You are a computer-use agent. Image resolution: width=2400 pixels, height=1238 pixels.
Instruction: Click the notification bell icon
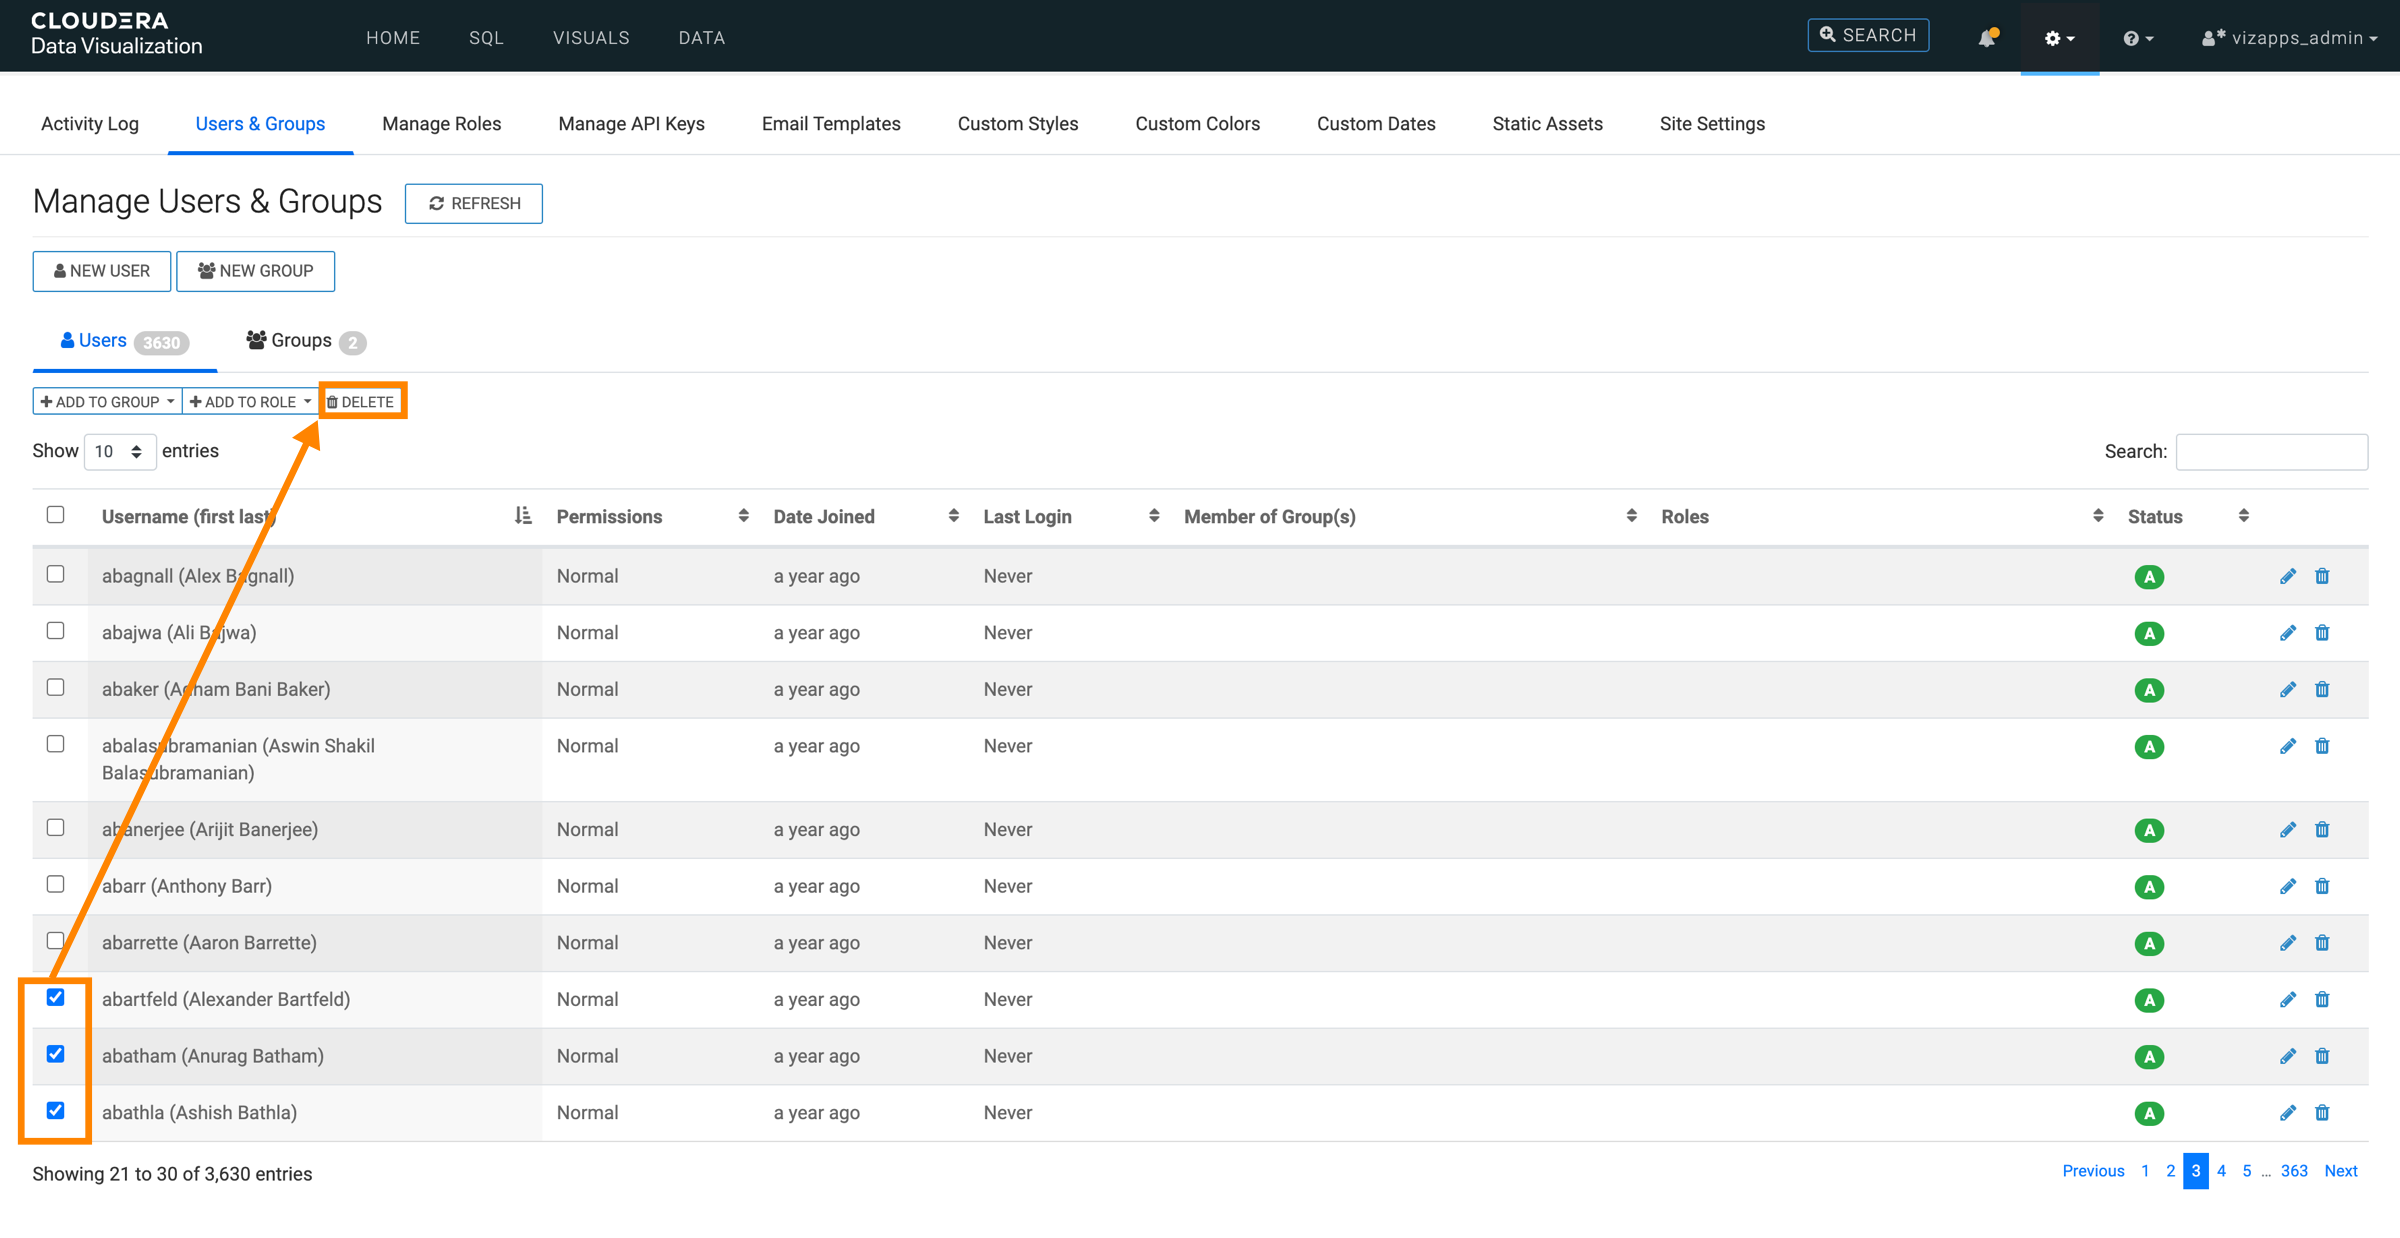[1987, 38]
